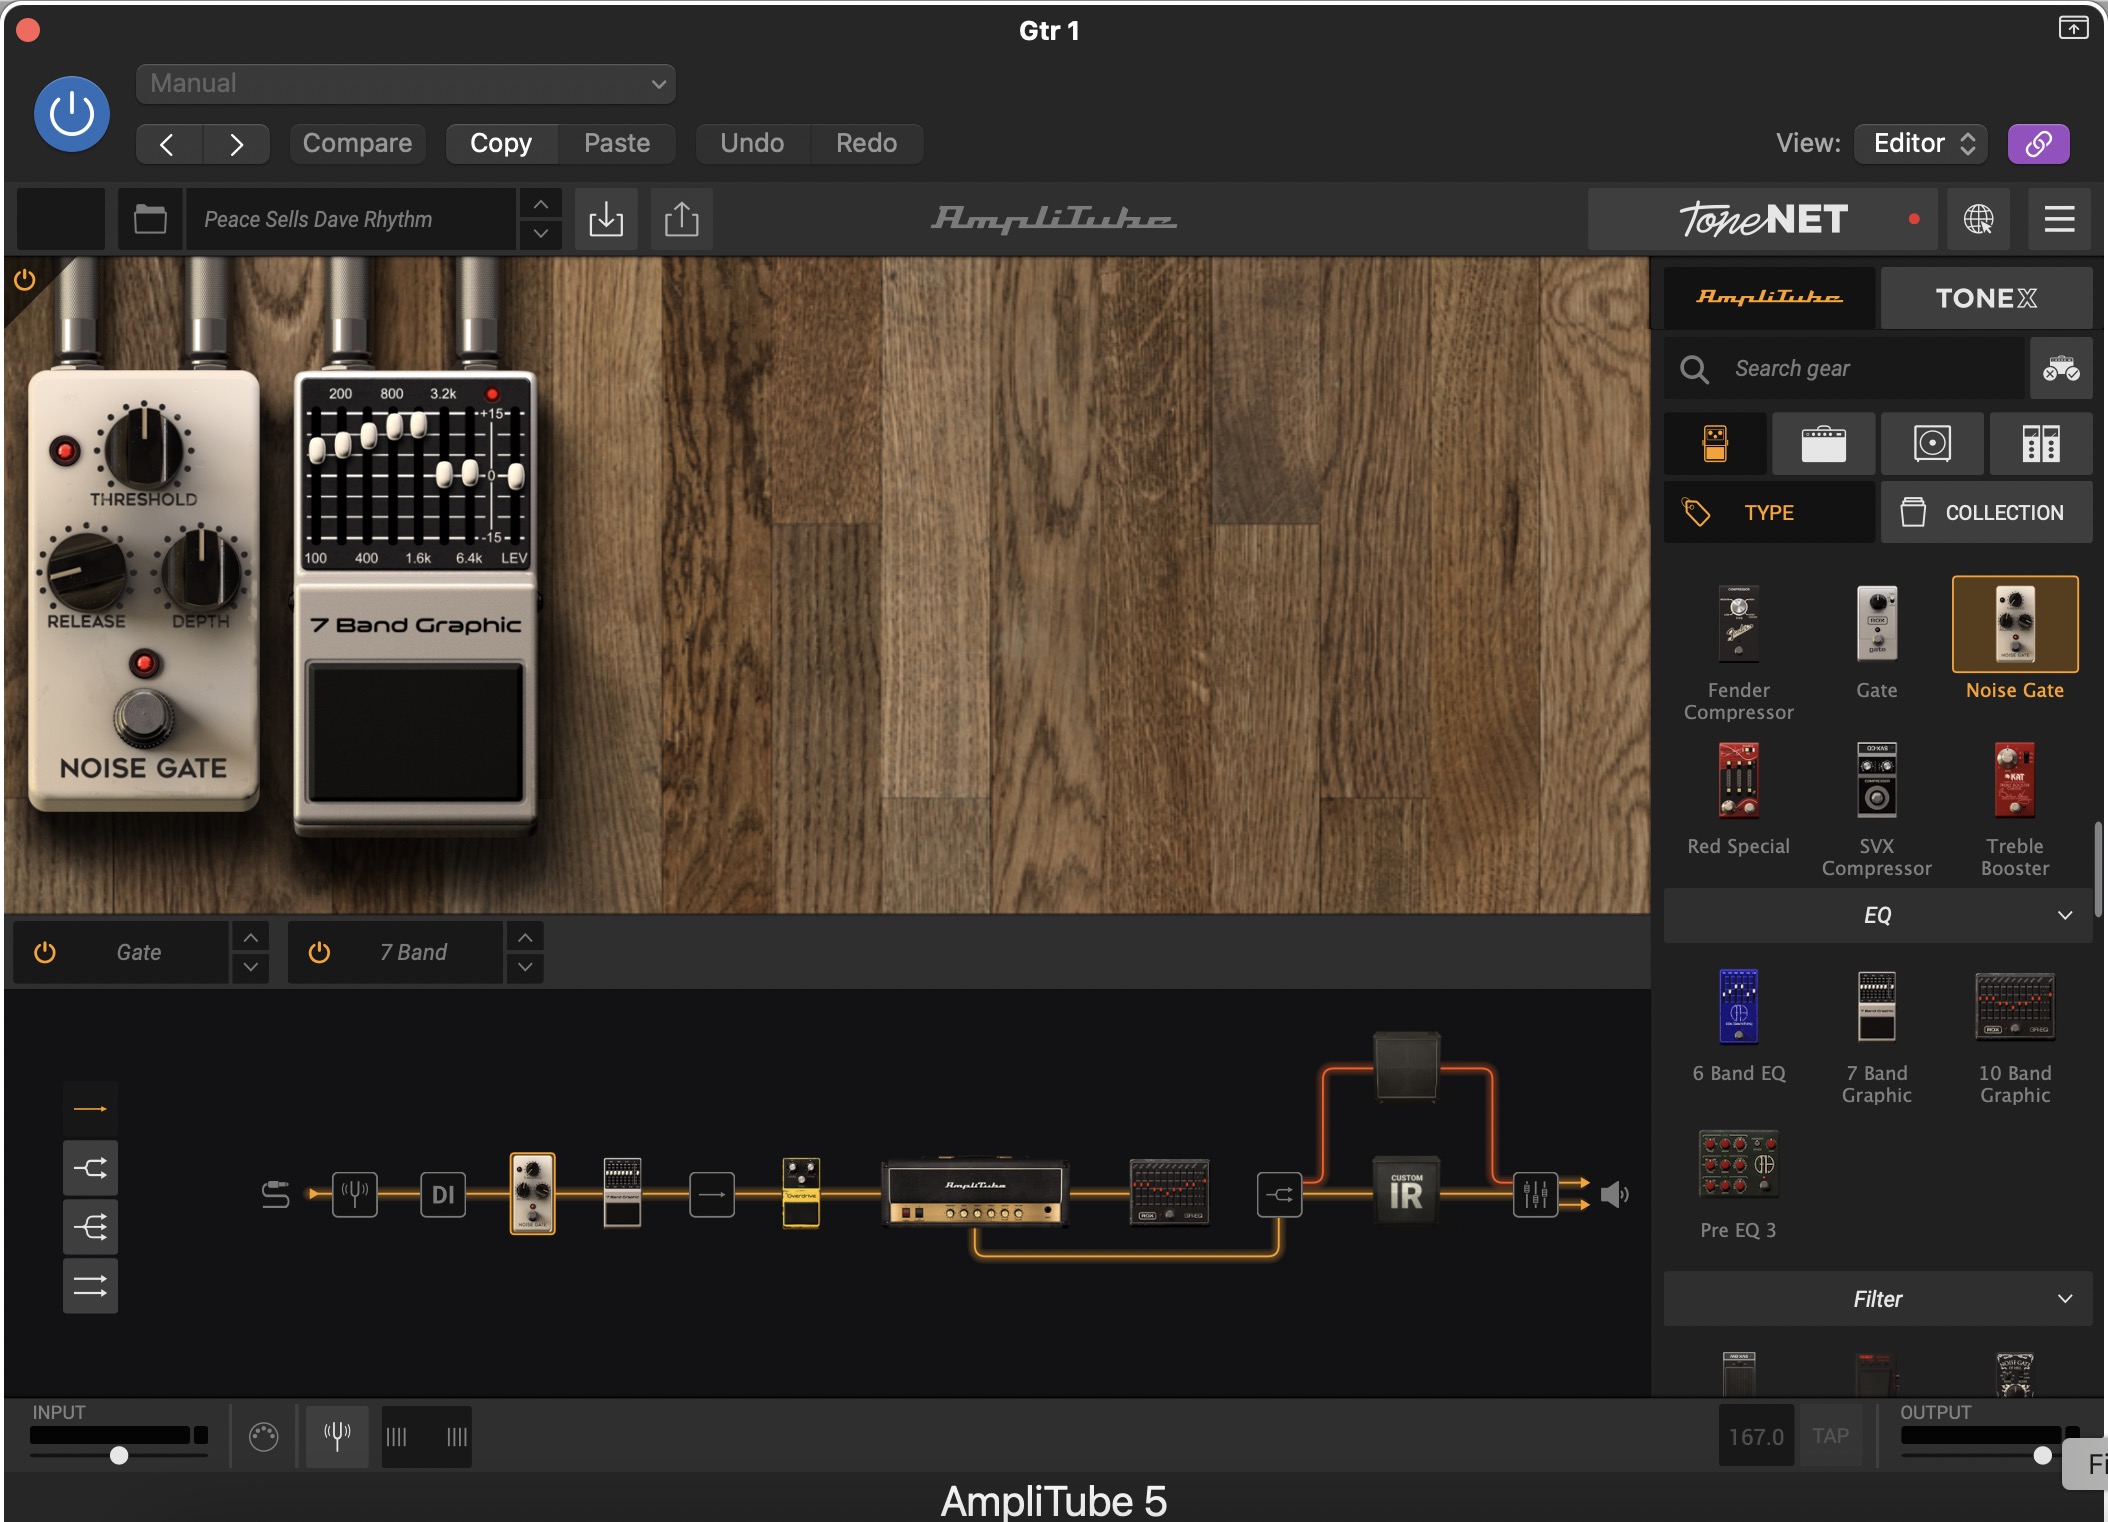Click the gear filter icon beside search
The image size is (2108, 1522).
[2061, 369]
